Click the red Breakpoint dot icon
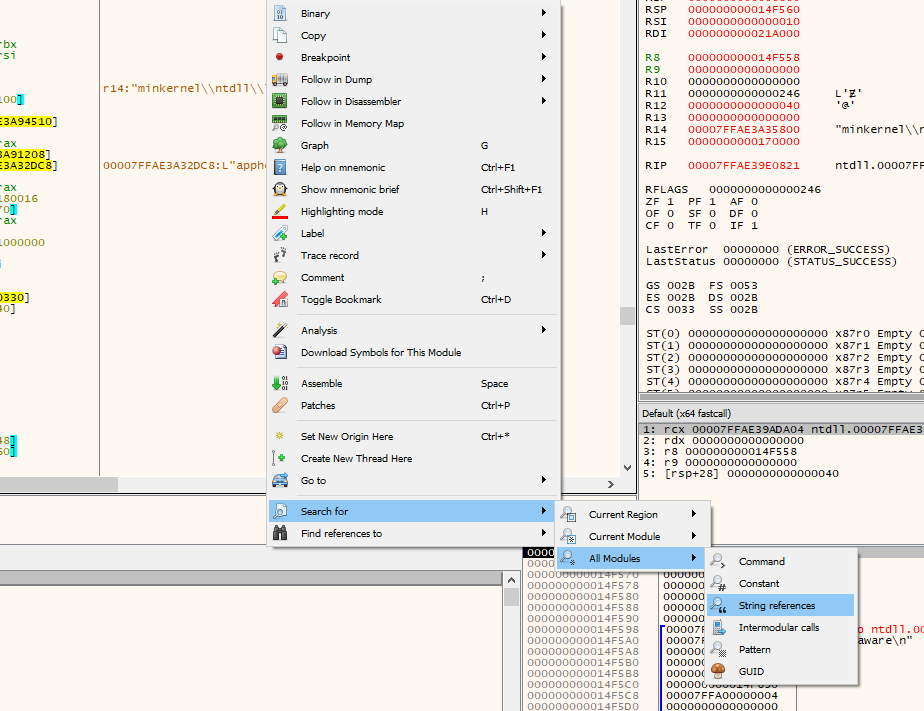 click(280, 57)
